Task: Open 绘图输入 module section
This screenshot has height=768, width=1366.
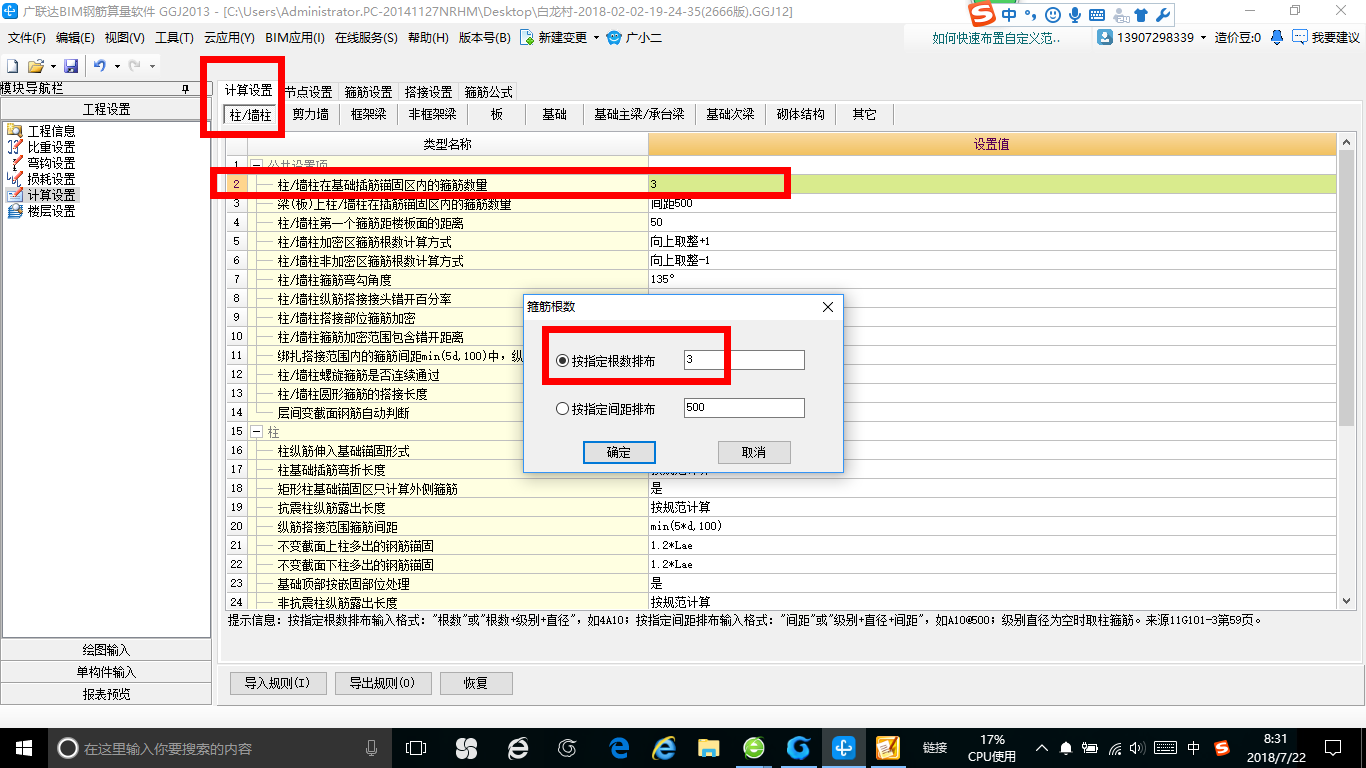Action: pyautogui.click(x=106, y=650)
